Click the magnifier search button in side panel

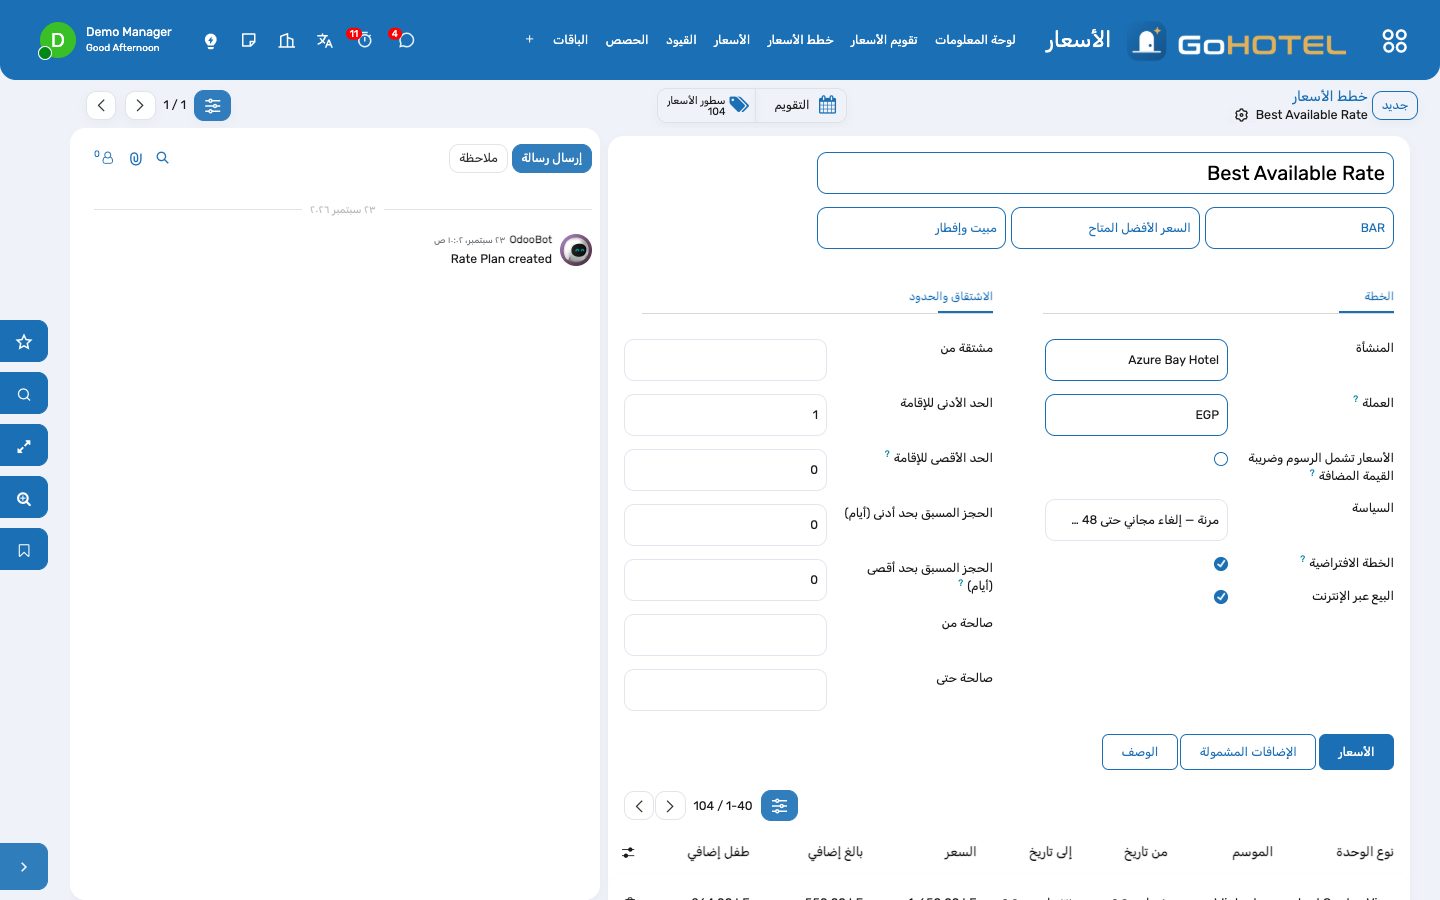[x=24, y=393]
